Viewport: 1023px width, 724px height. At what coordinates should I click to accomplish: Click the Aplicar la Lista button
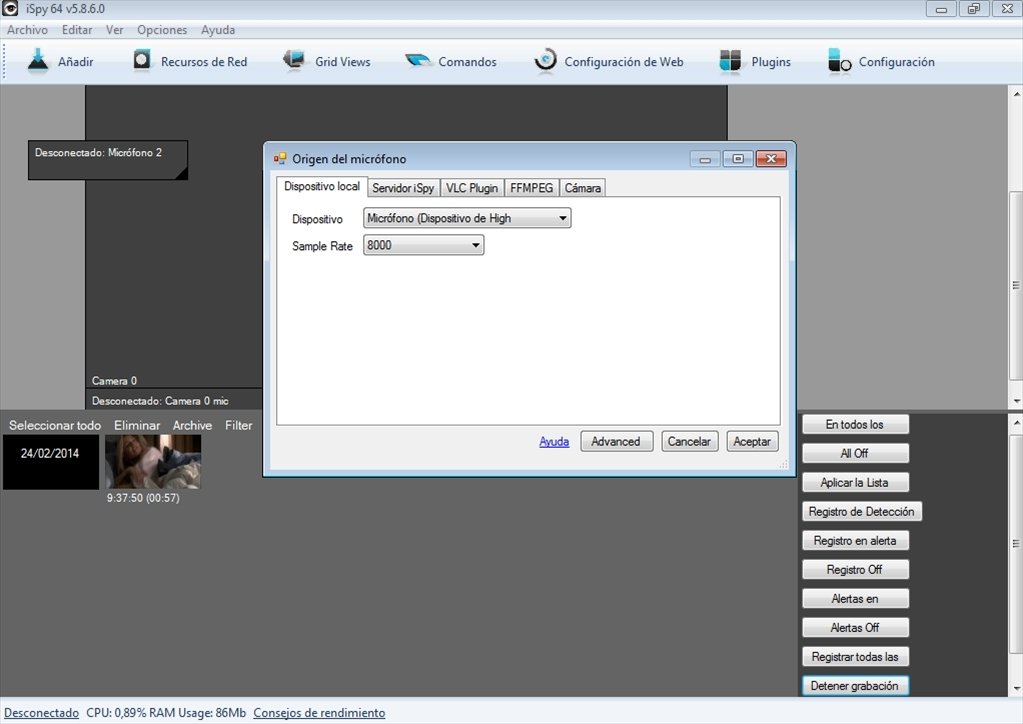(855, 483)
